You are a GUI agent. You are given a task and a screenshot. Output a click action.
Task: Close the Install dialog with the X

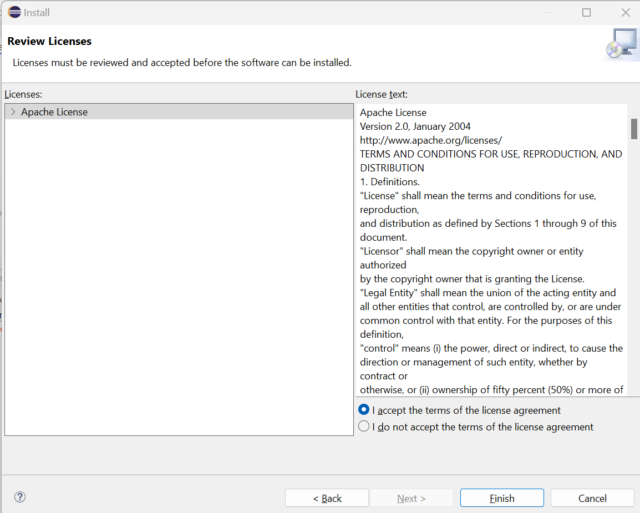tap(625, 13)
